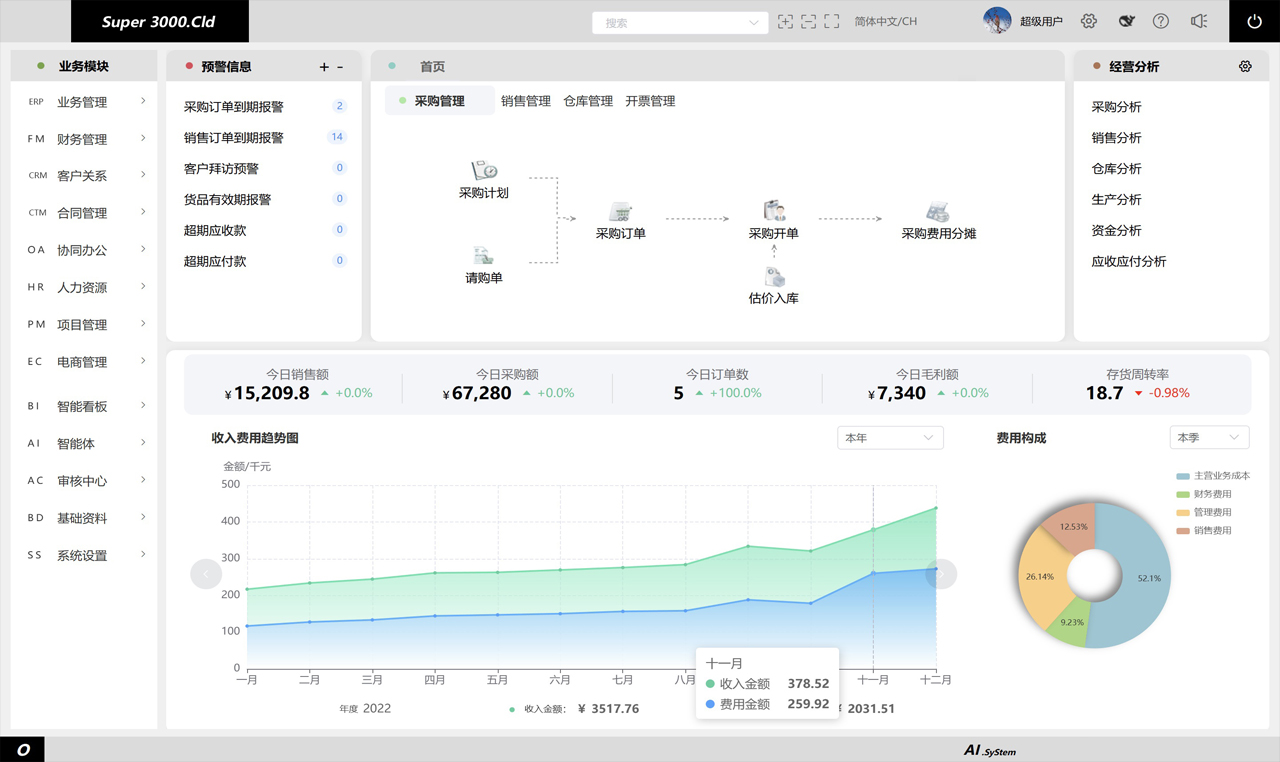1280x762 pixels.
Task: Open the 采购费用分摊 workflow icon
Action: pos(938,212)
